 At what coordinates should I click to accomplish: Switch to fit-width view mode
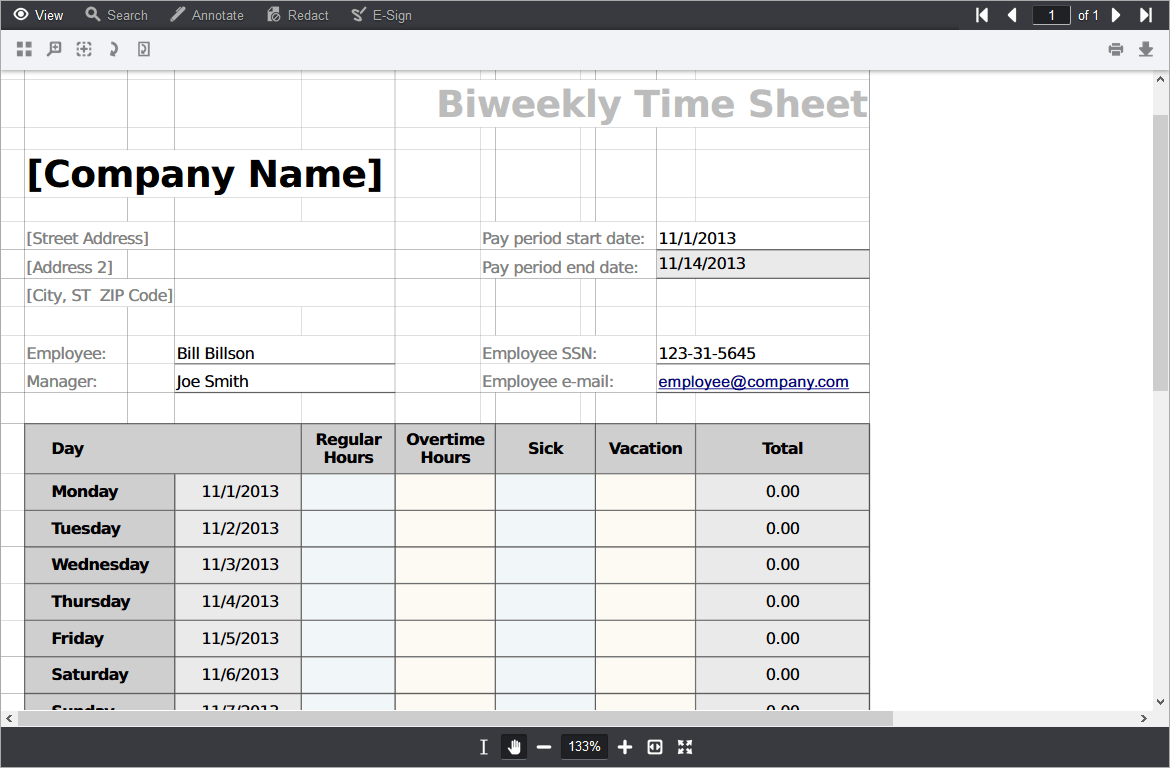tap(654, 746)
